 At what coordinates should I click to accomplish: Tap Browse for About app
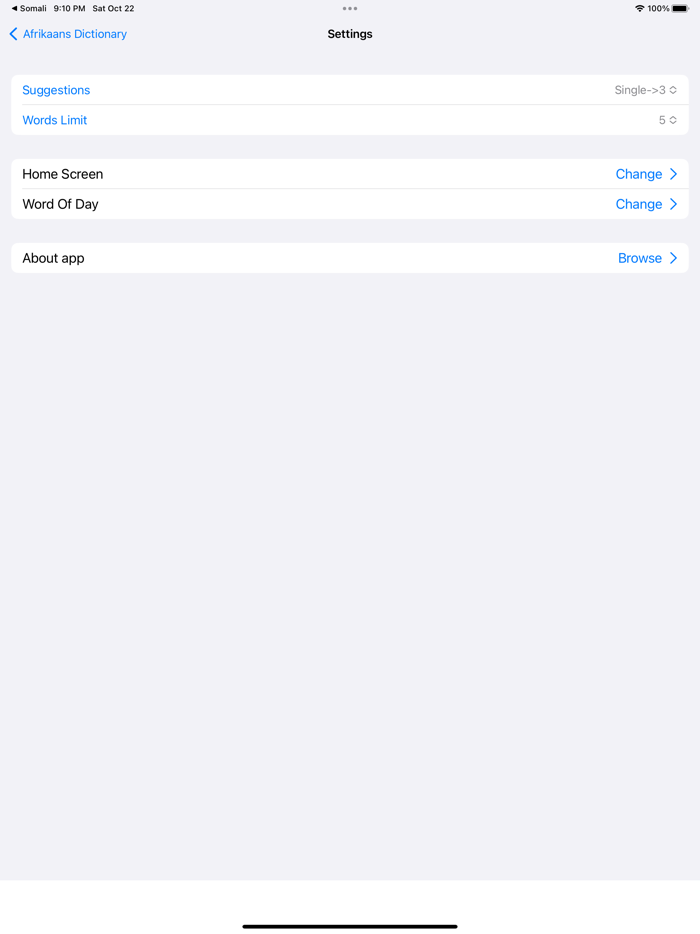tap(640, 258)
